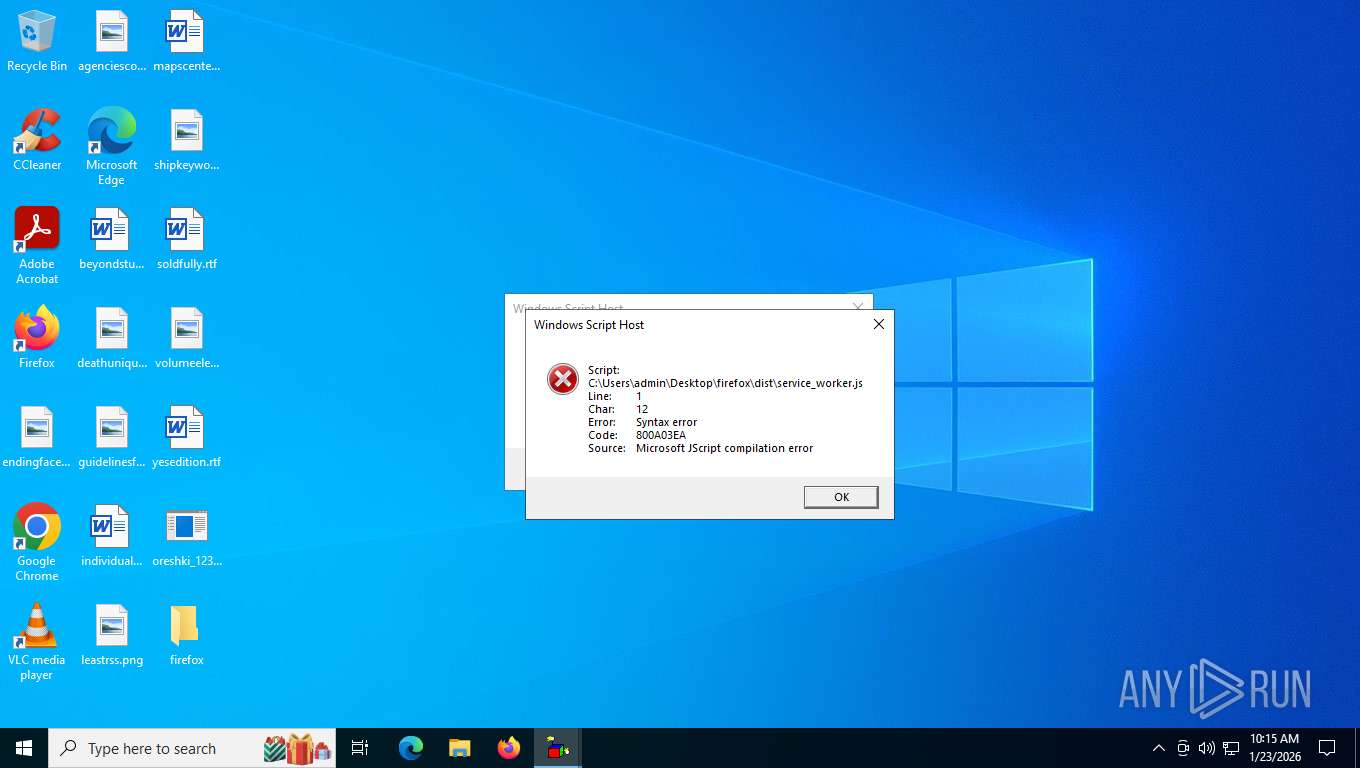Click the taskbar search box
The width and height of the screenshot is (1360, 768).
click(192, 748)
